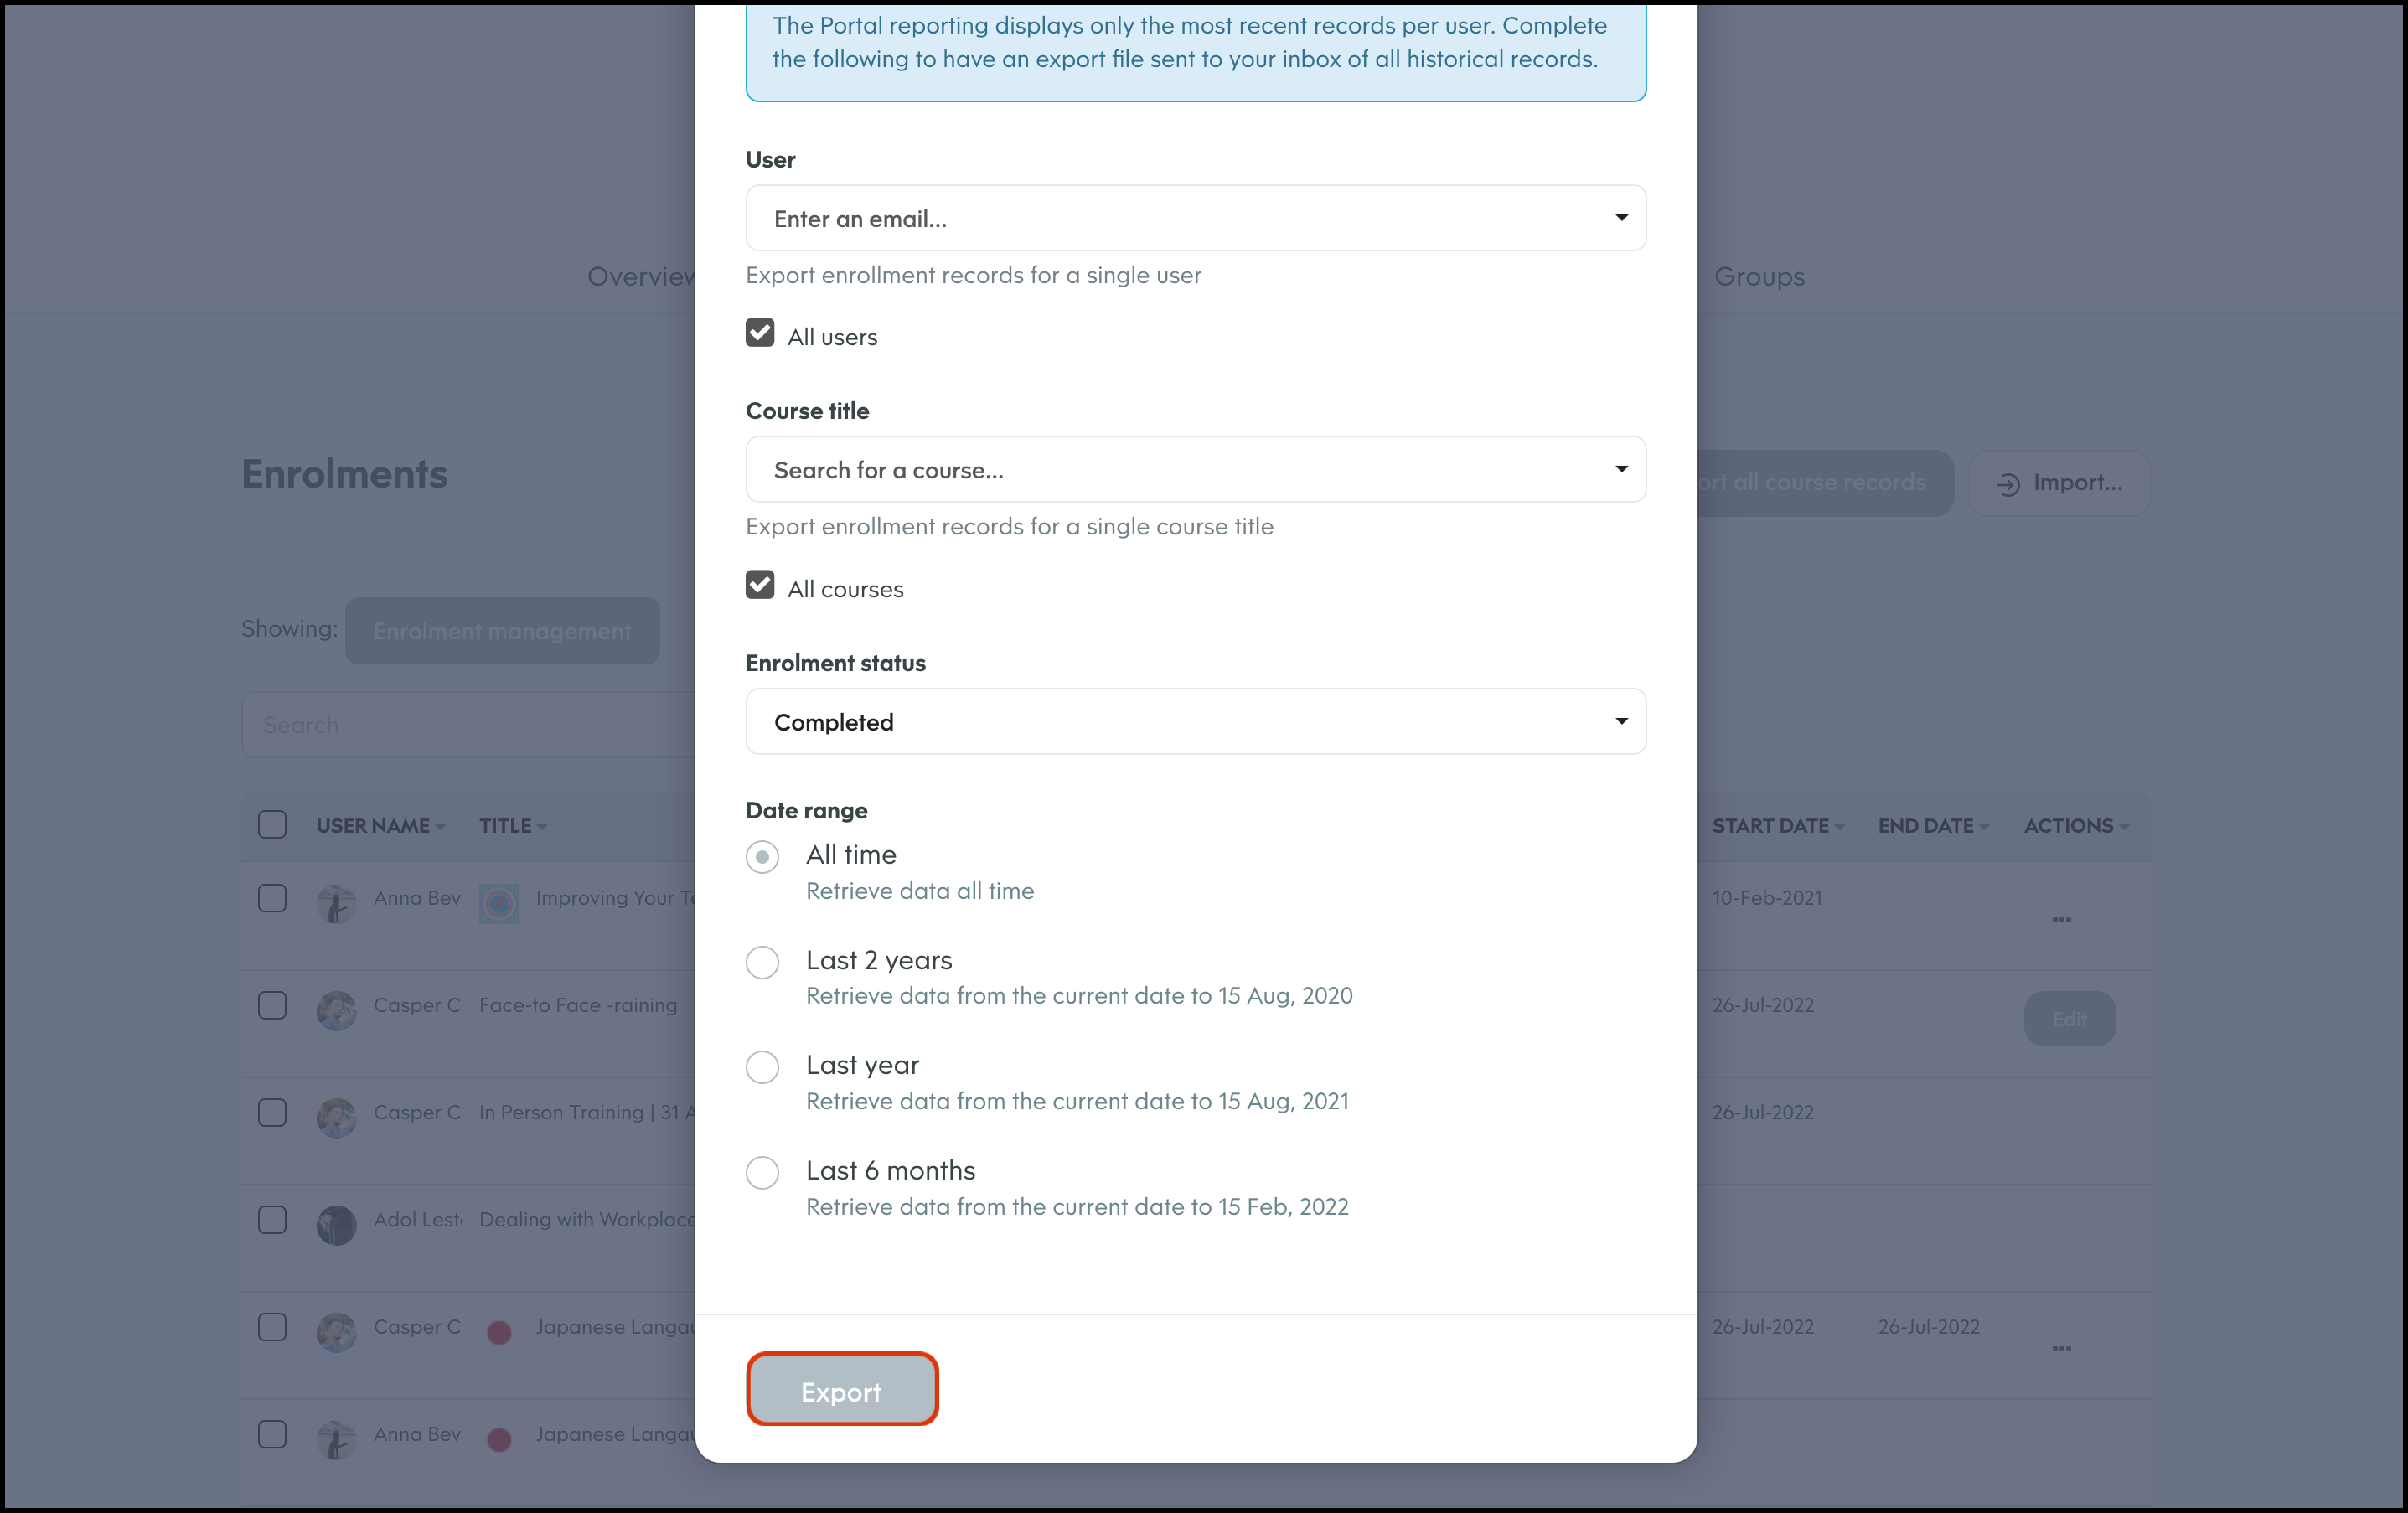Click Adol Lester's avatar thumbnail
This screenshot has width=2408, height=1513.
click(x=336, y=1224)
